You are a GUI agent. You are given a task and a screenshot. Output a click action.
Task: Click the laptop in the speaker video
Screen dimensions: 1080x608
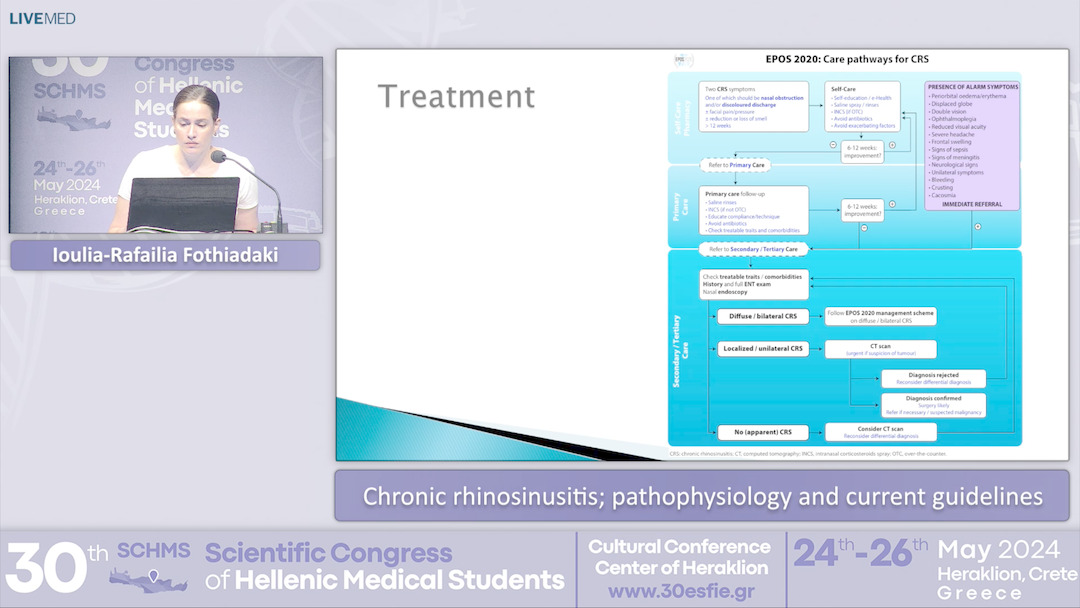coord(183,205)
